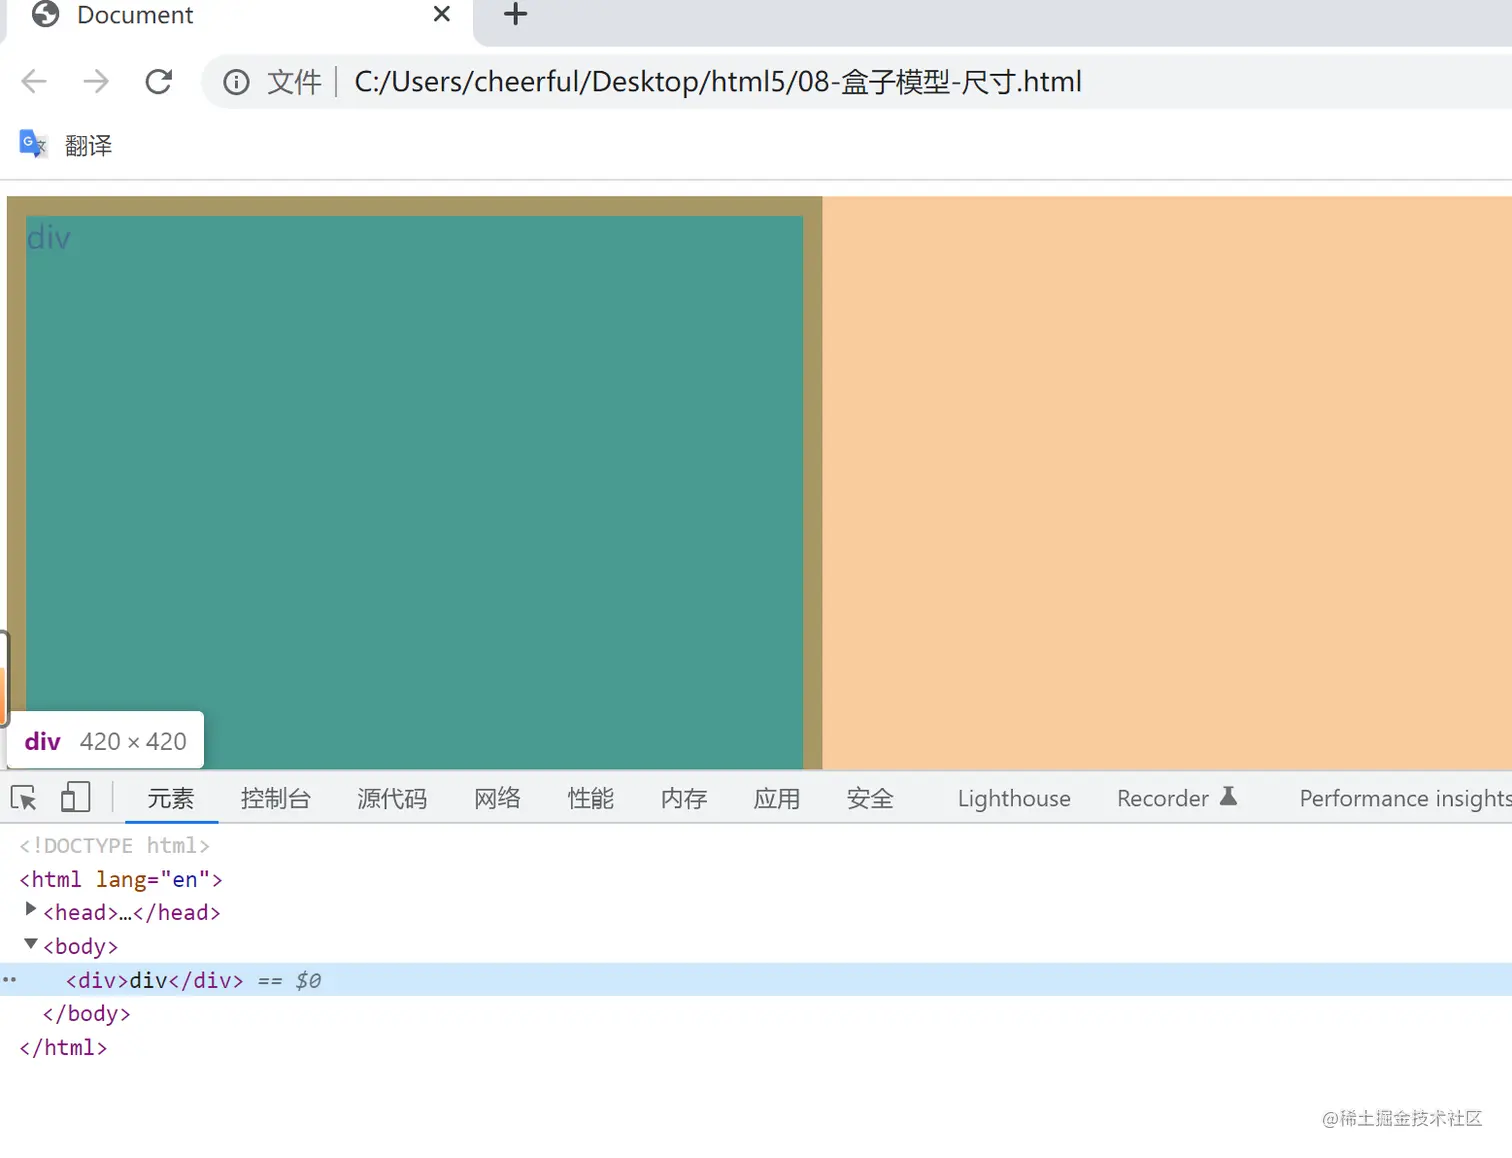Open the 性能 tab
Screen dimensions: 1512x1158
(590, 798)
